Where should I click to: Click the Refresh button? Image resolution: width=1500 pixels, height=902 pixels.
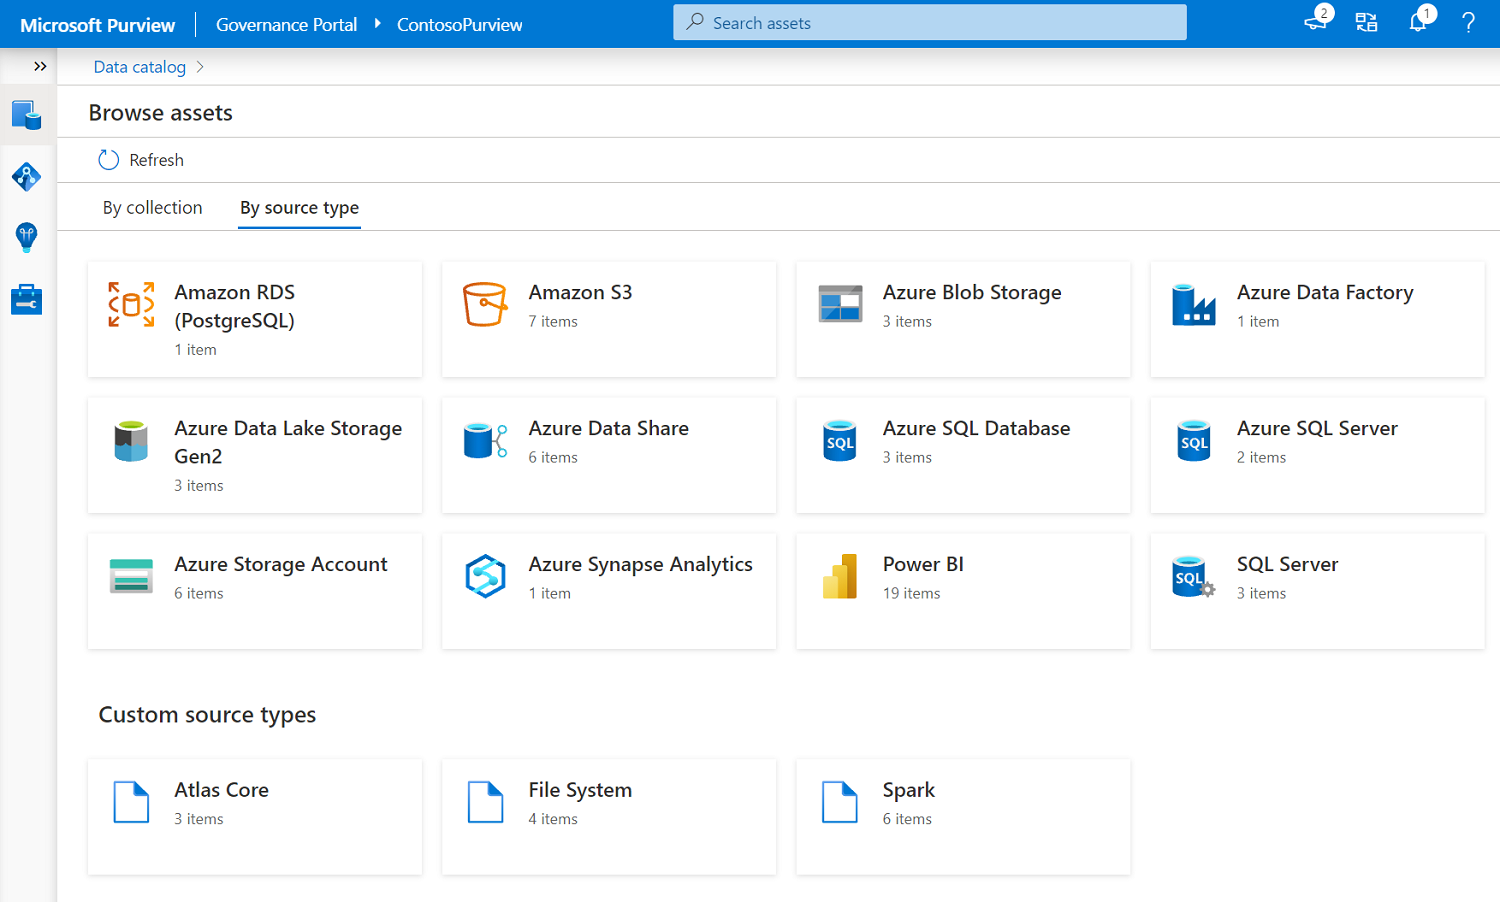[142, 160]
